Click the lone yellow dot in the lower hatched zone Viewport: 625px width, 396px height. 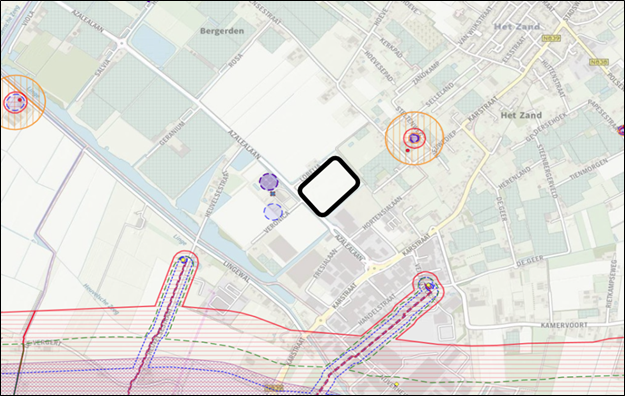[x=396, y=384]
